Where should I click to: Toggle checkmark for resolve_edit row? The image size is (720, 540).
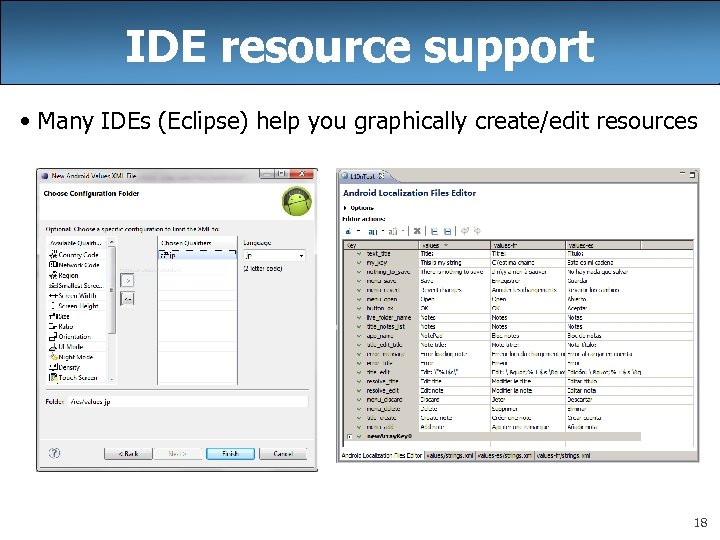[359, 391]
